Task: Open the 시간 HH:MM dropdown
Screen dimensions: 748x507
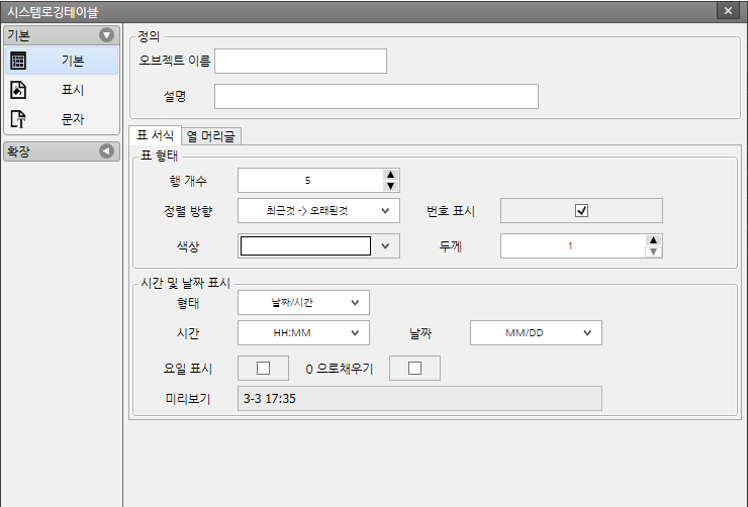Action: pyautogui.click(x=303, y=333)
